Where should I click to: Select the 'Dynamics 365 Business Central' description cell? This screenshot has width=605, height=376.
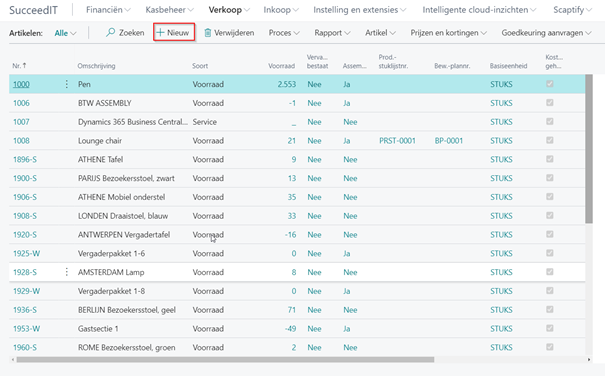(133, 122)
